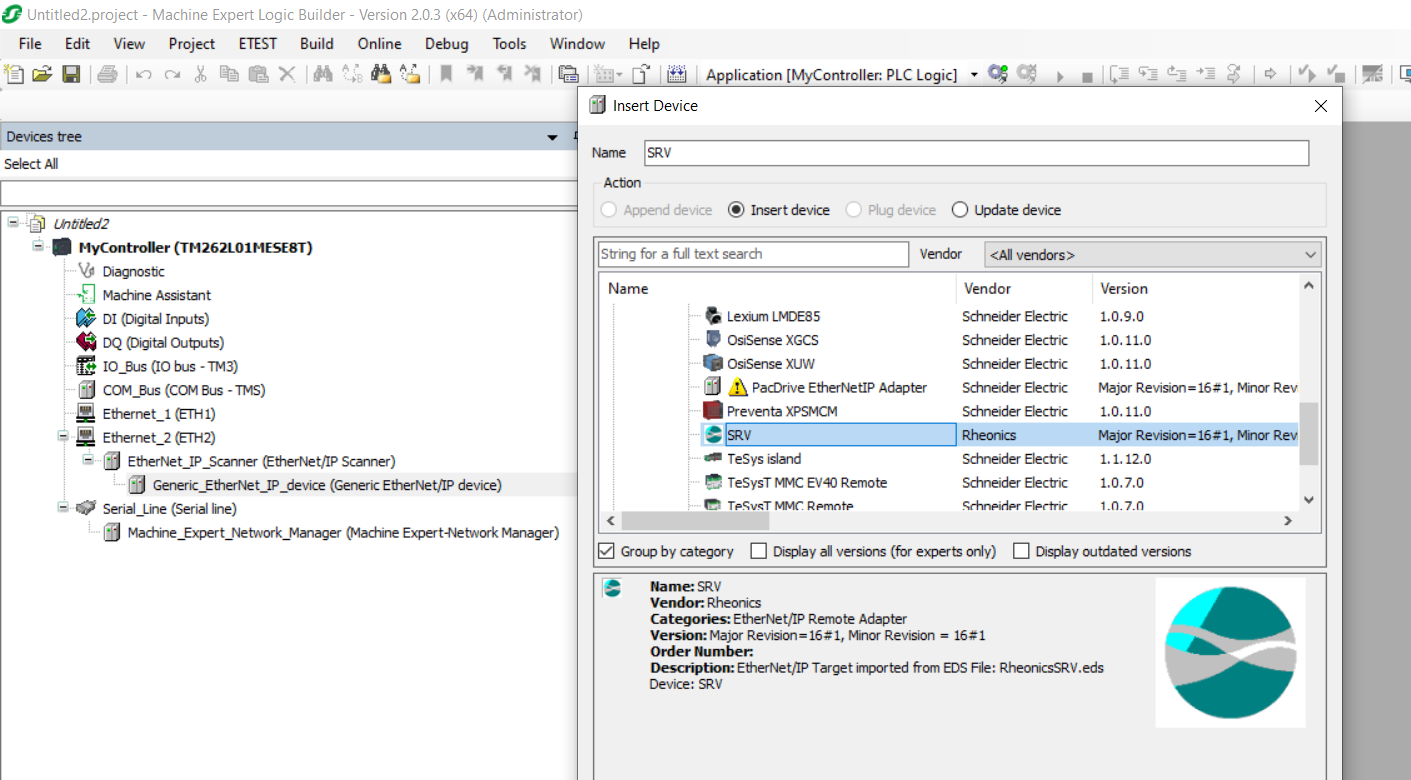Click the Delete X toolbar icon
The height and width of the screenshot is (780, 1411).
287,74
